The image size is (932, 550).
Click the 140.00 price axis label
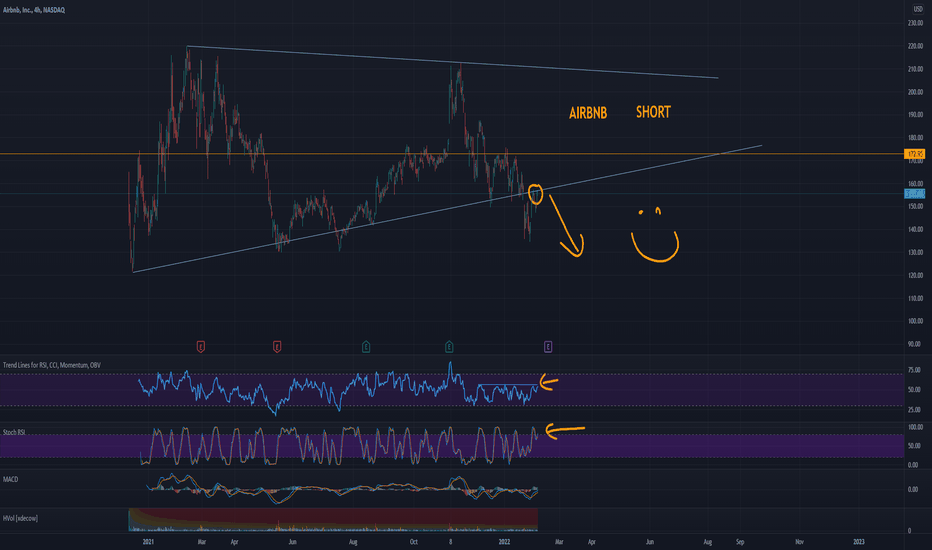[x=915, y=230]
